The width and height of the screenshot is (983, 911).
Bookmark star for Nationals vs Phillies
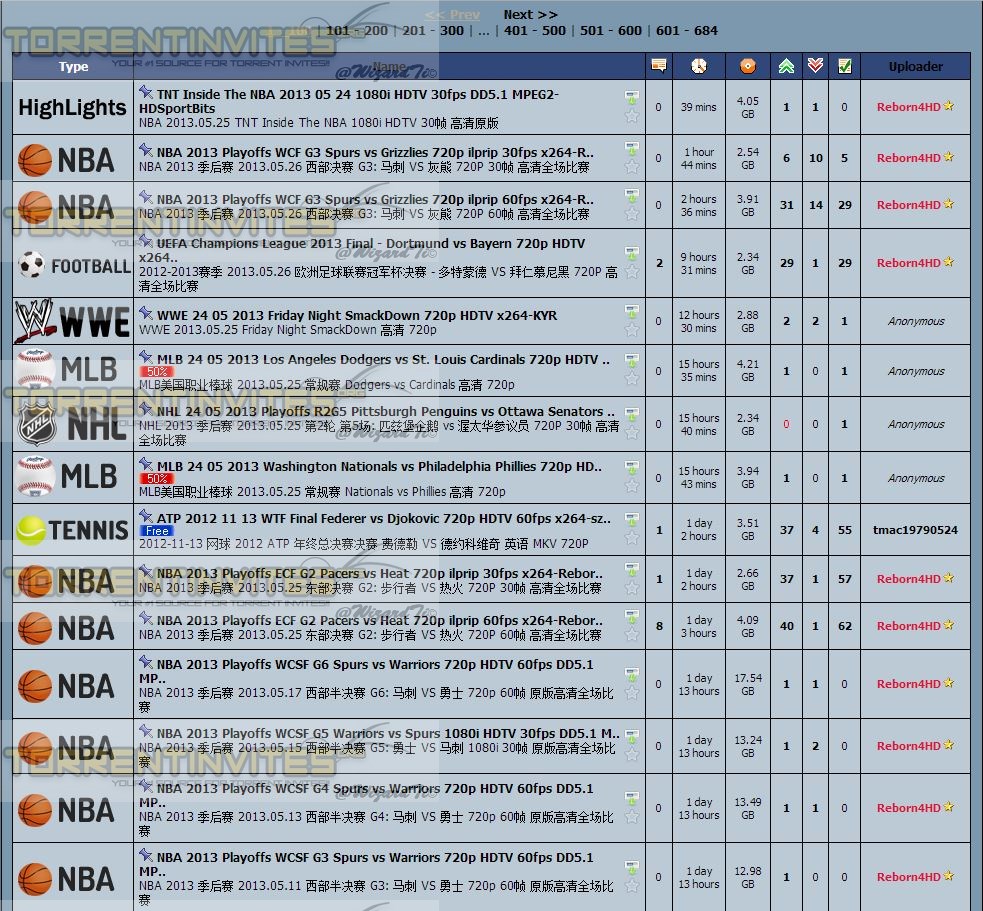tap(632, 486)
